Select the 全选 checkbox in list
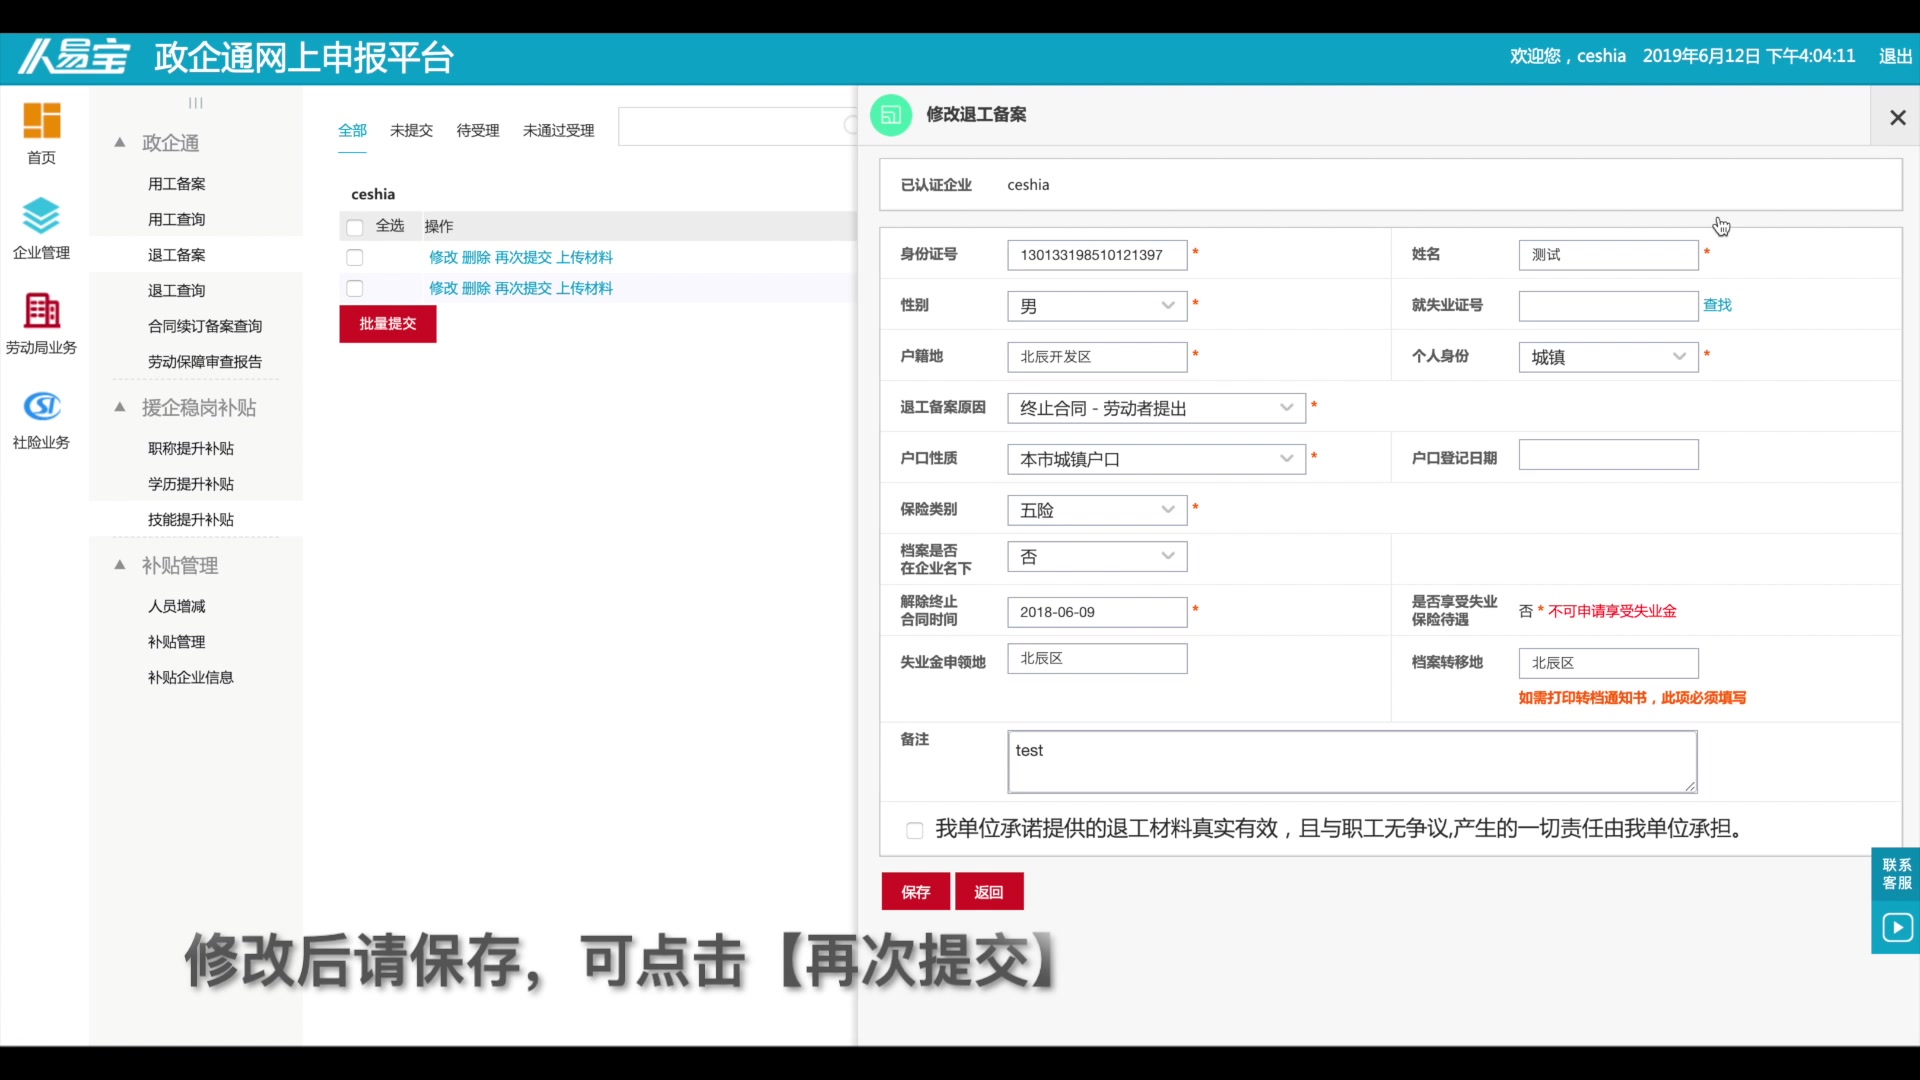Viewport: 1920px width, 1080px height. tap(355, 227)
